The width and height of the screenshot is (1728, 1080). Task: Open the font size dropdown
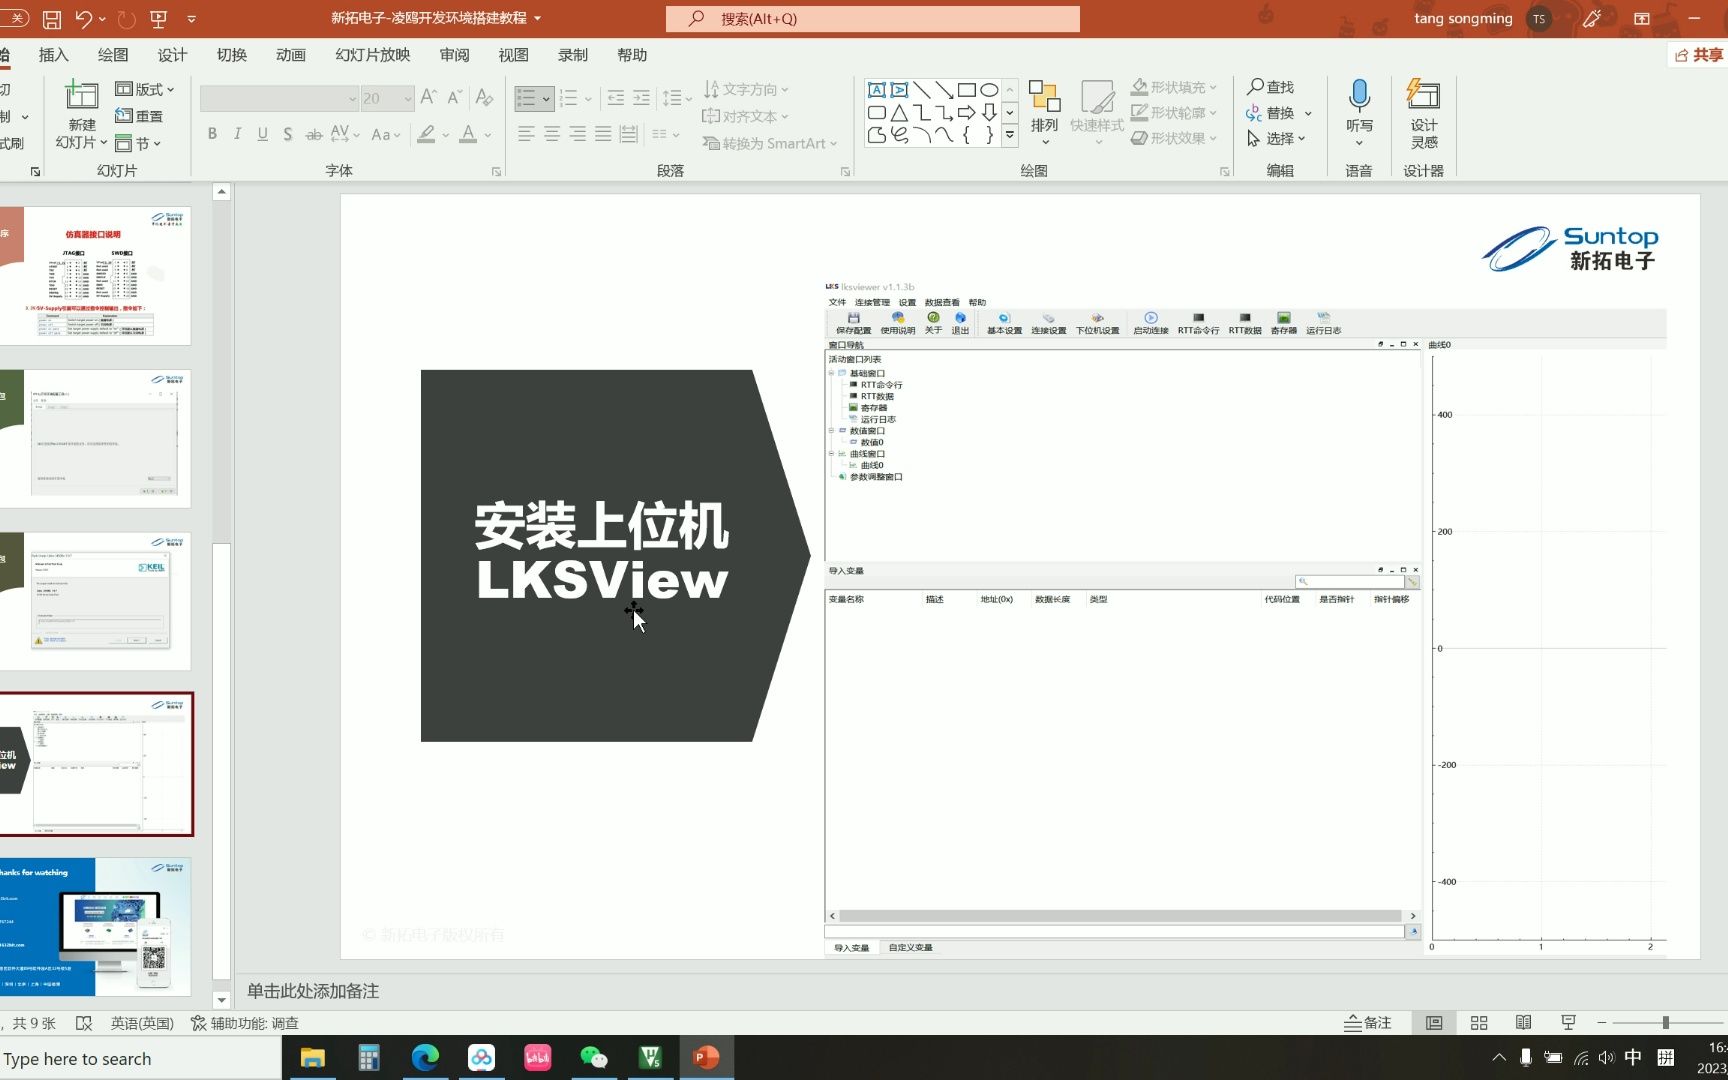coord(408,98)
